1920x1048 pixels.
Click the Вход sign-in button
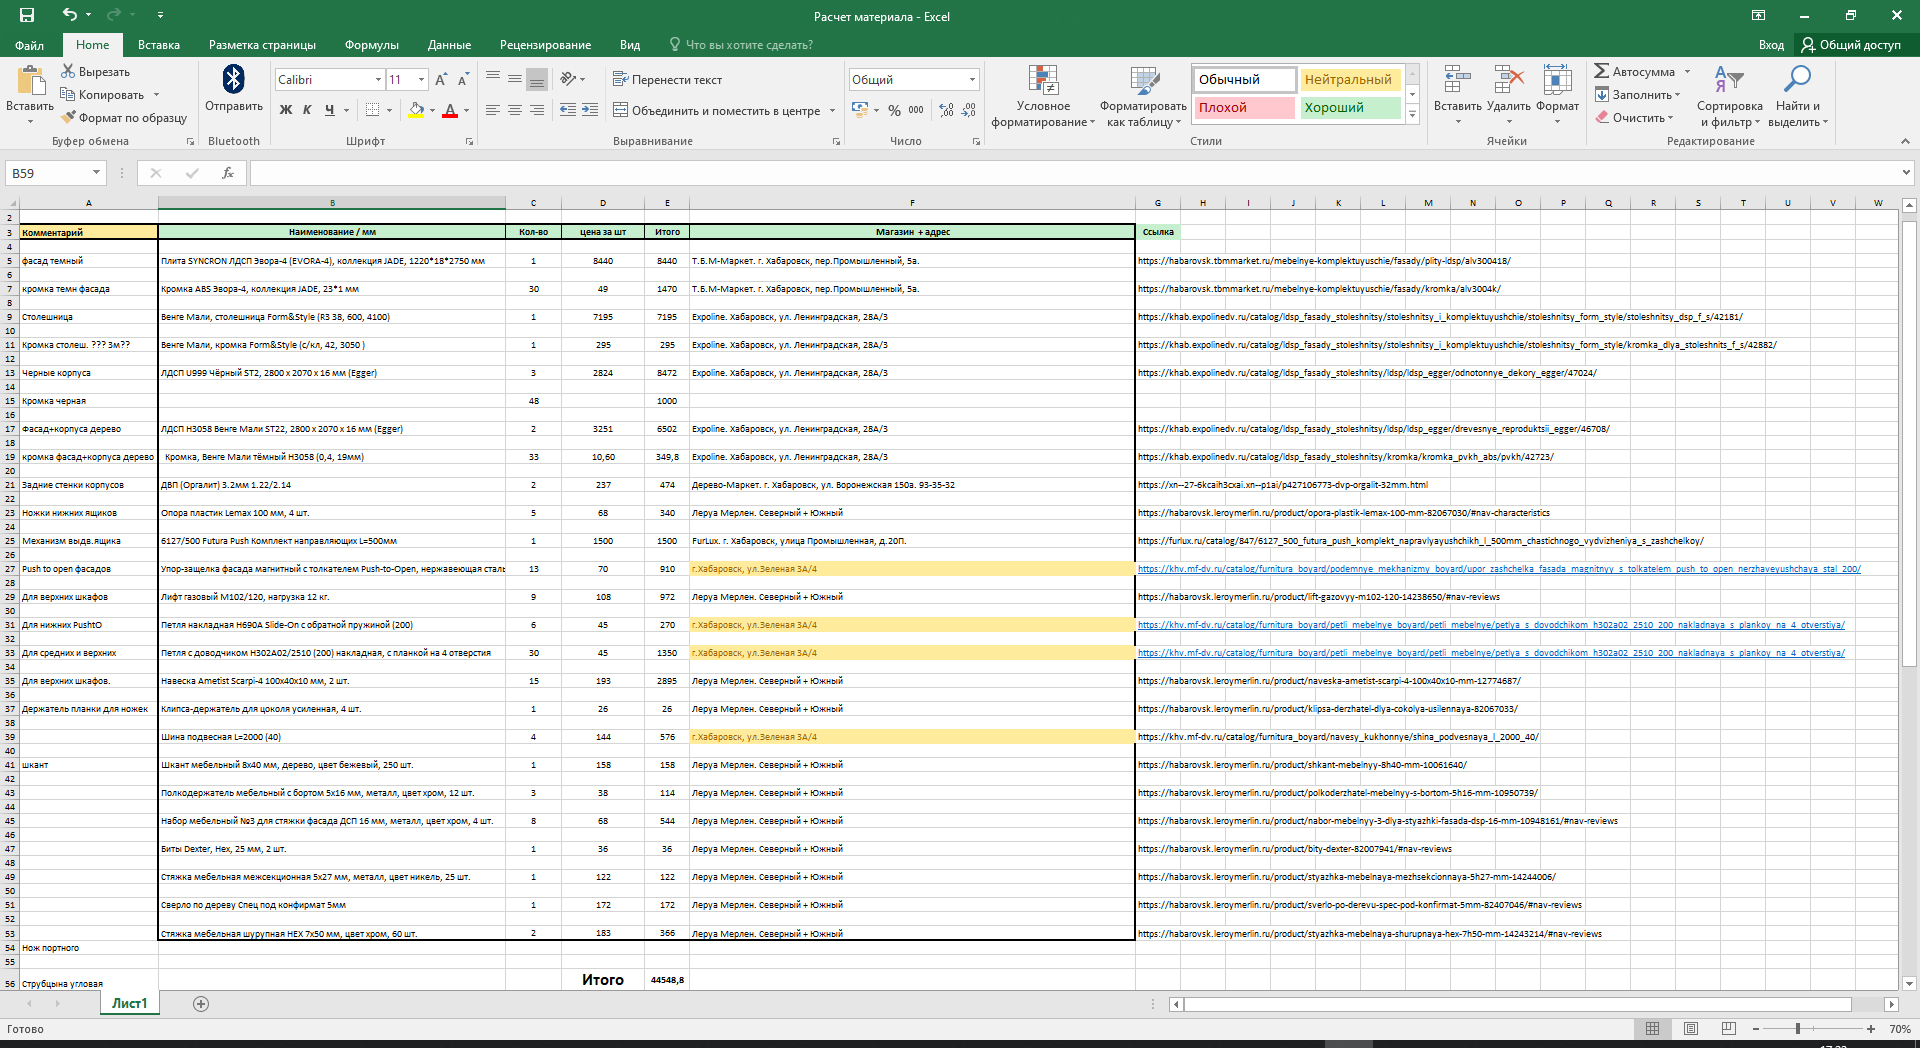click(x=1771, y=45)
